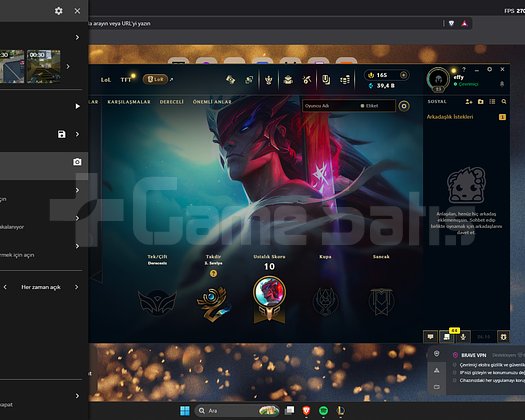This screenshot has width=525, height=420.
Task: Switch Her zaman açık option to next value
Action: 77,287
